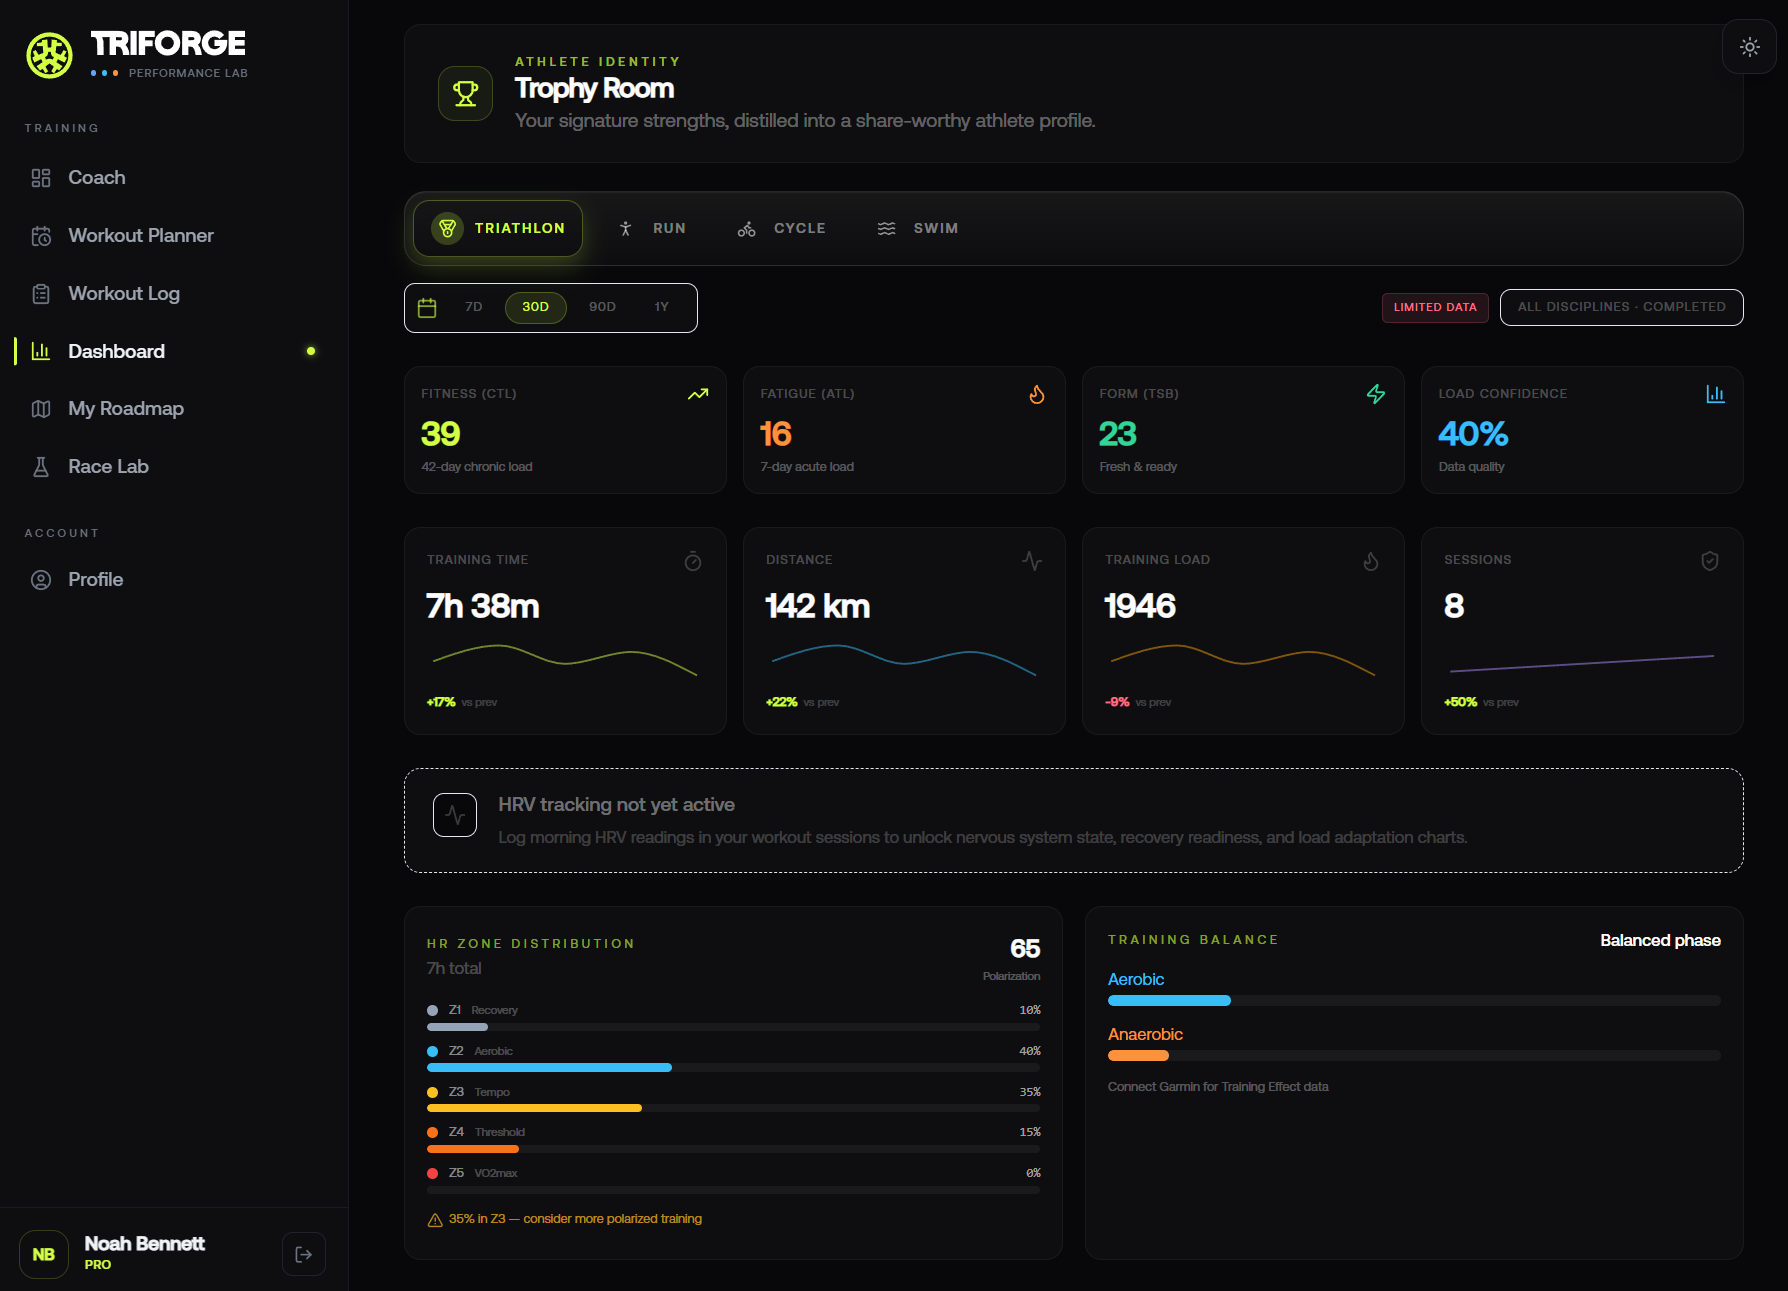Viewport: 1788px width, 1291px height.
Task: Click the Load Confidence bar chart icon
Action: click(x=1715, y=394)
